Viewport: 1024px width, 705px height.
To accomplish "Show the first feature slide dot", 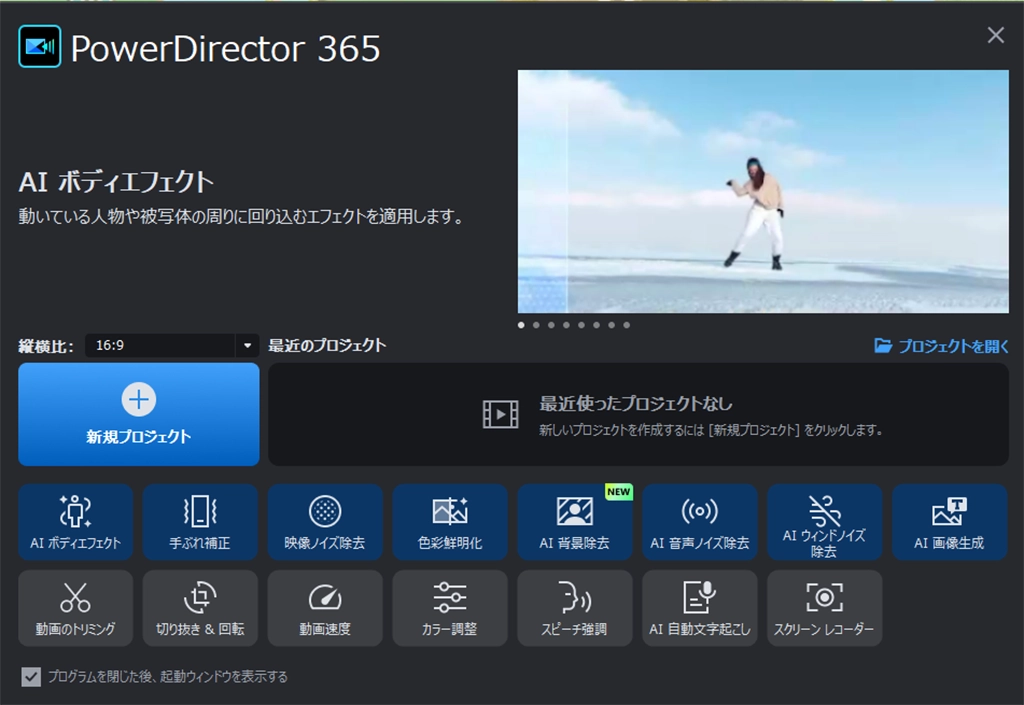I will (521, 325).
